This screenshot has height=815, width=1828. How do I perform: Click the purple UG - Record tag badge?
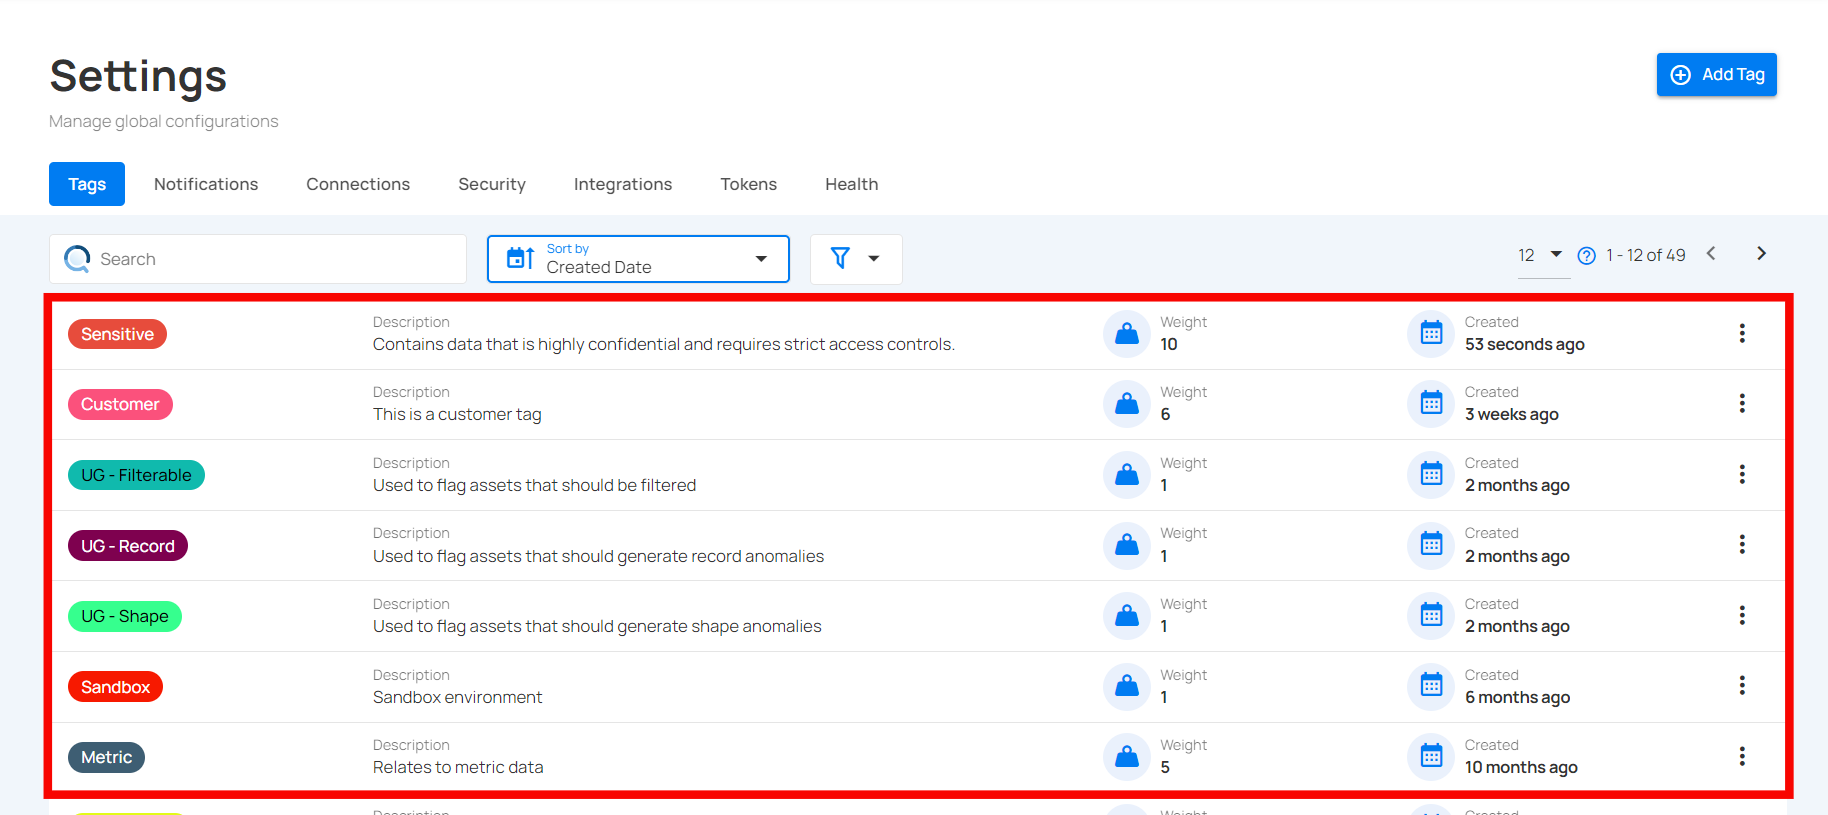coord(128,546)
